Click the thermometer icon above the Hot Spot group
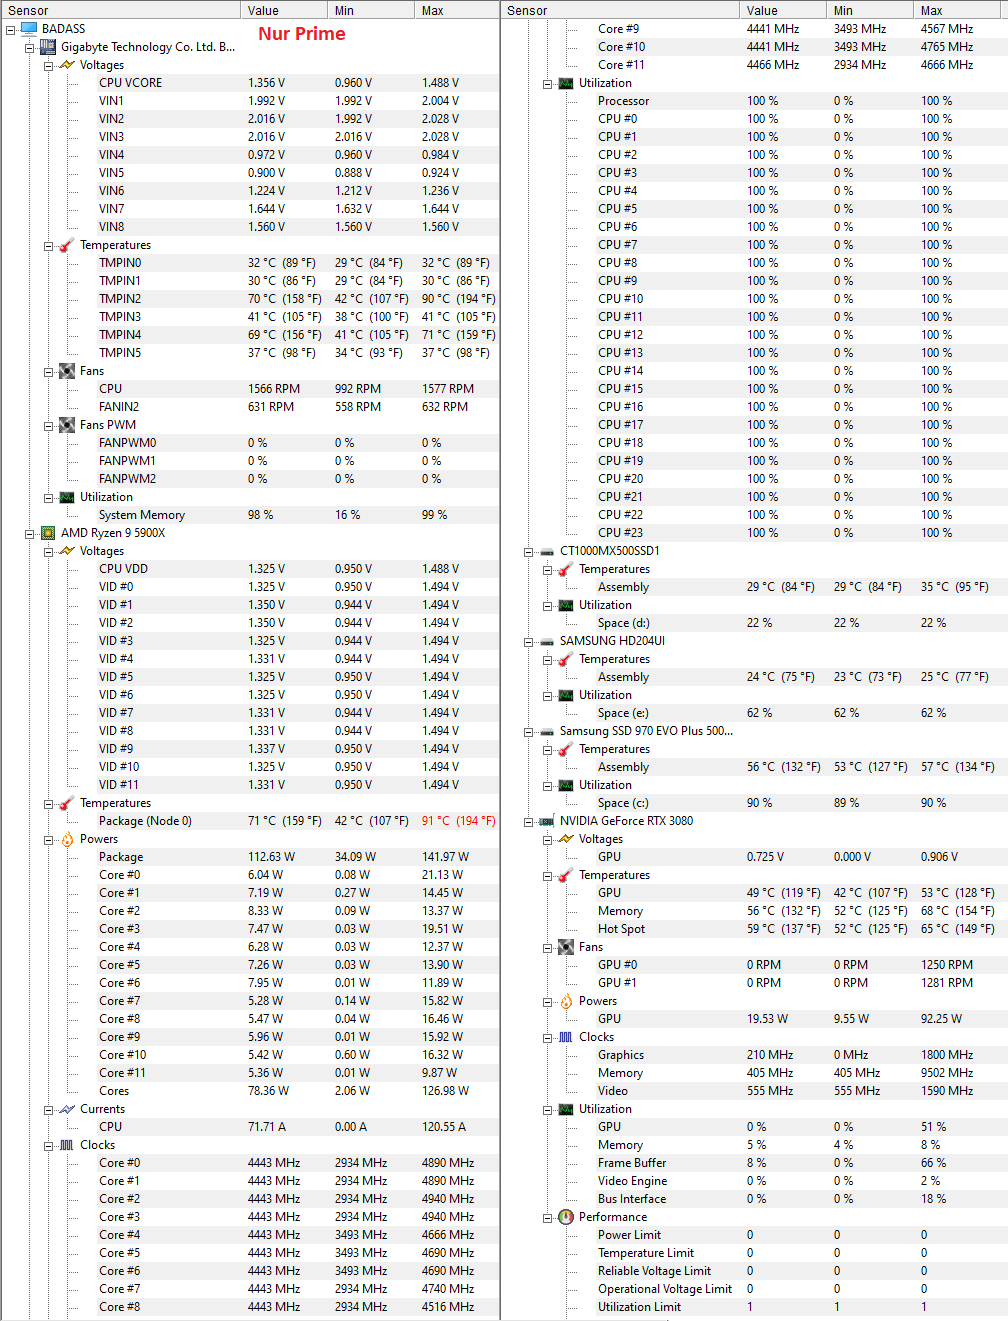 (x=566, y=875)
